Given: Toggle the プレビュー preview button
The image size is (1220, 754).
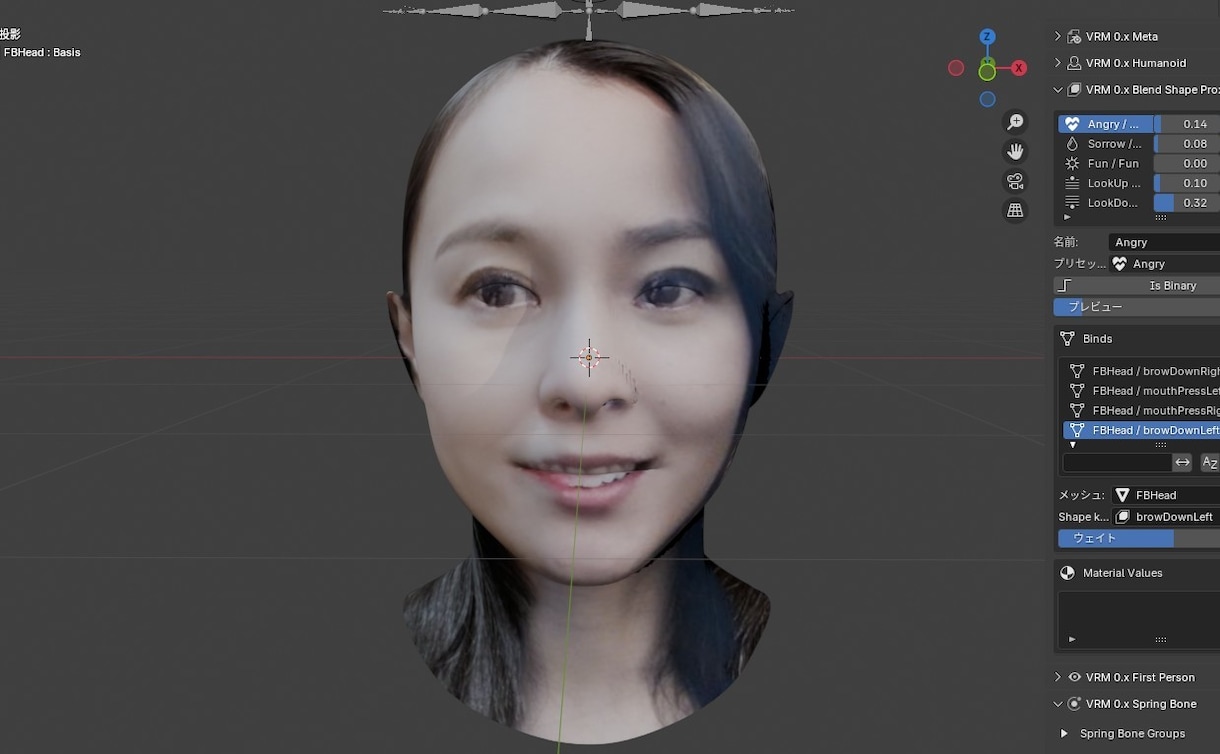Looking at the screenshot, I should (1138, 307).
